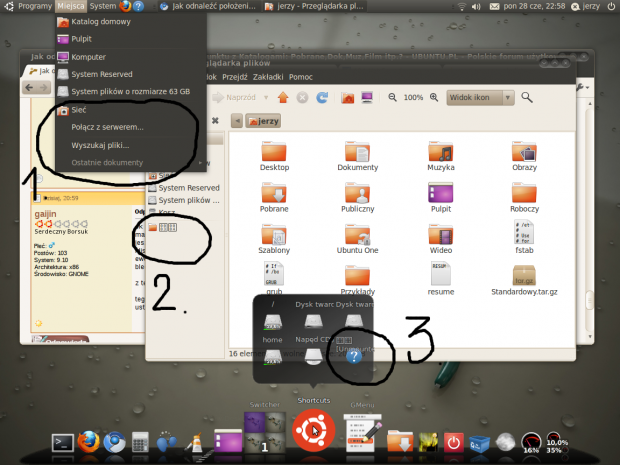Open the blue recycle bin dock icon
This screenshot has width=620, height=465.
pyautogui.click(x=479, y=444)
